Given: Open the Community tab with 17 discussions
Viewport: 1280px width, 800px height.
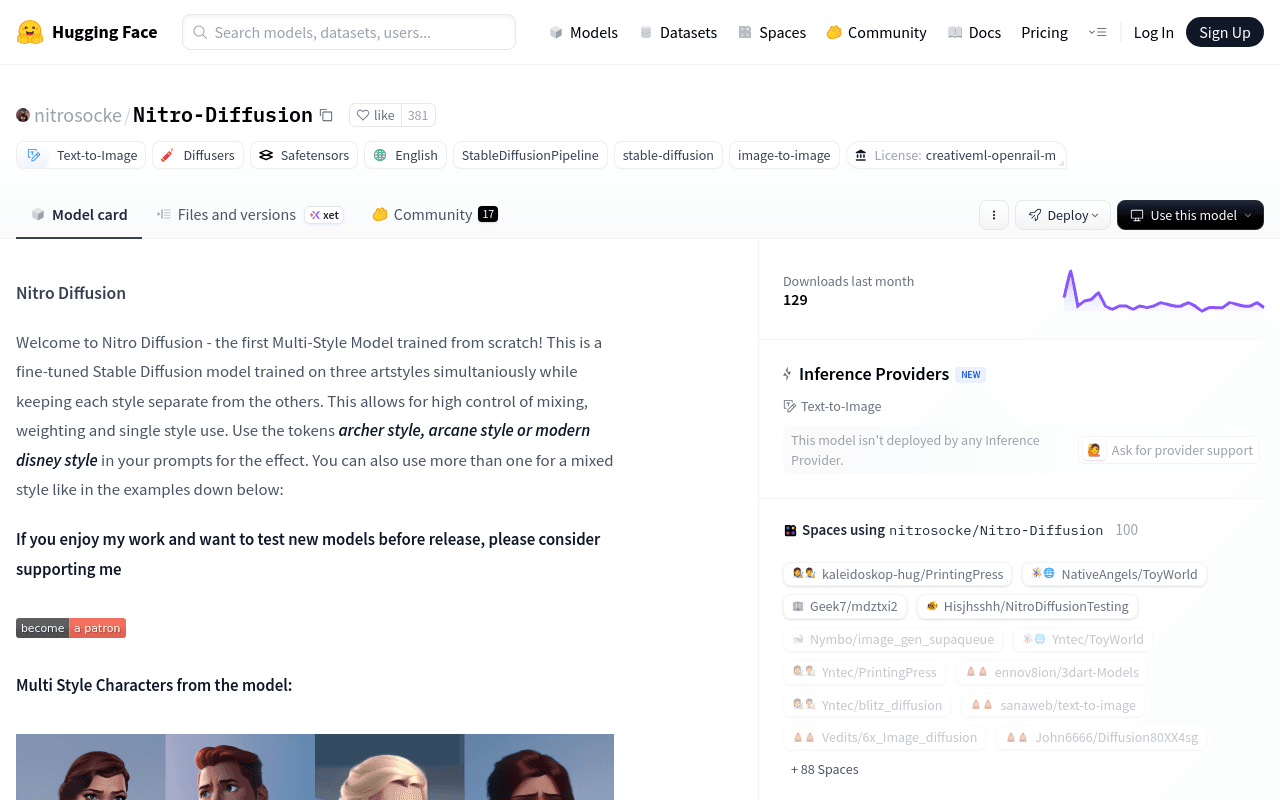Looking at the screenshot, I should tap(435, 214).
